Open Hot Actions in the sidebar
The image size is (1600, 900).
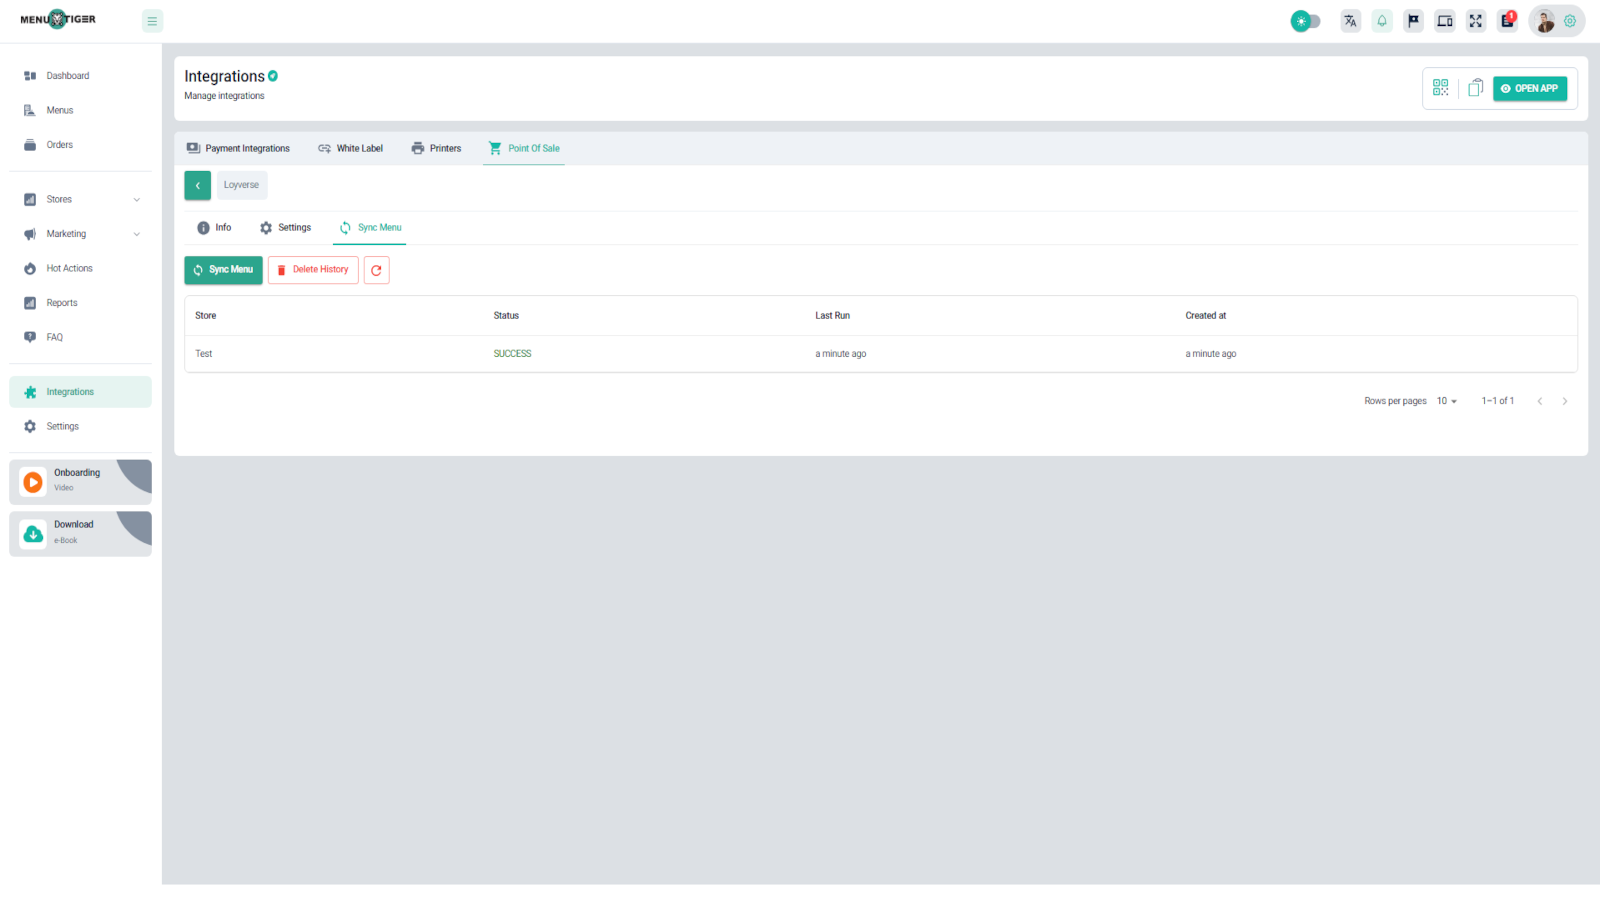(69, 269)
